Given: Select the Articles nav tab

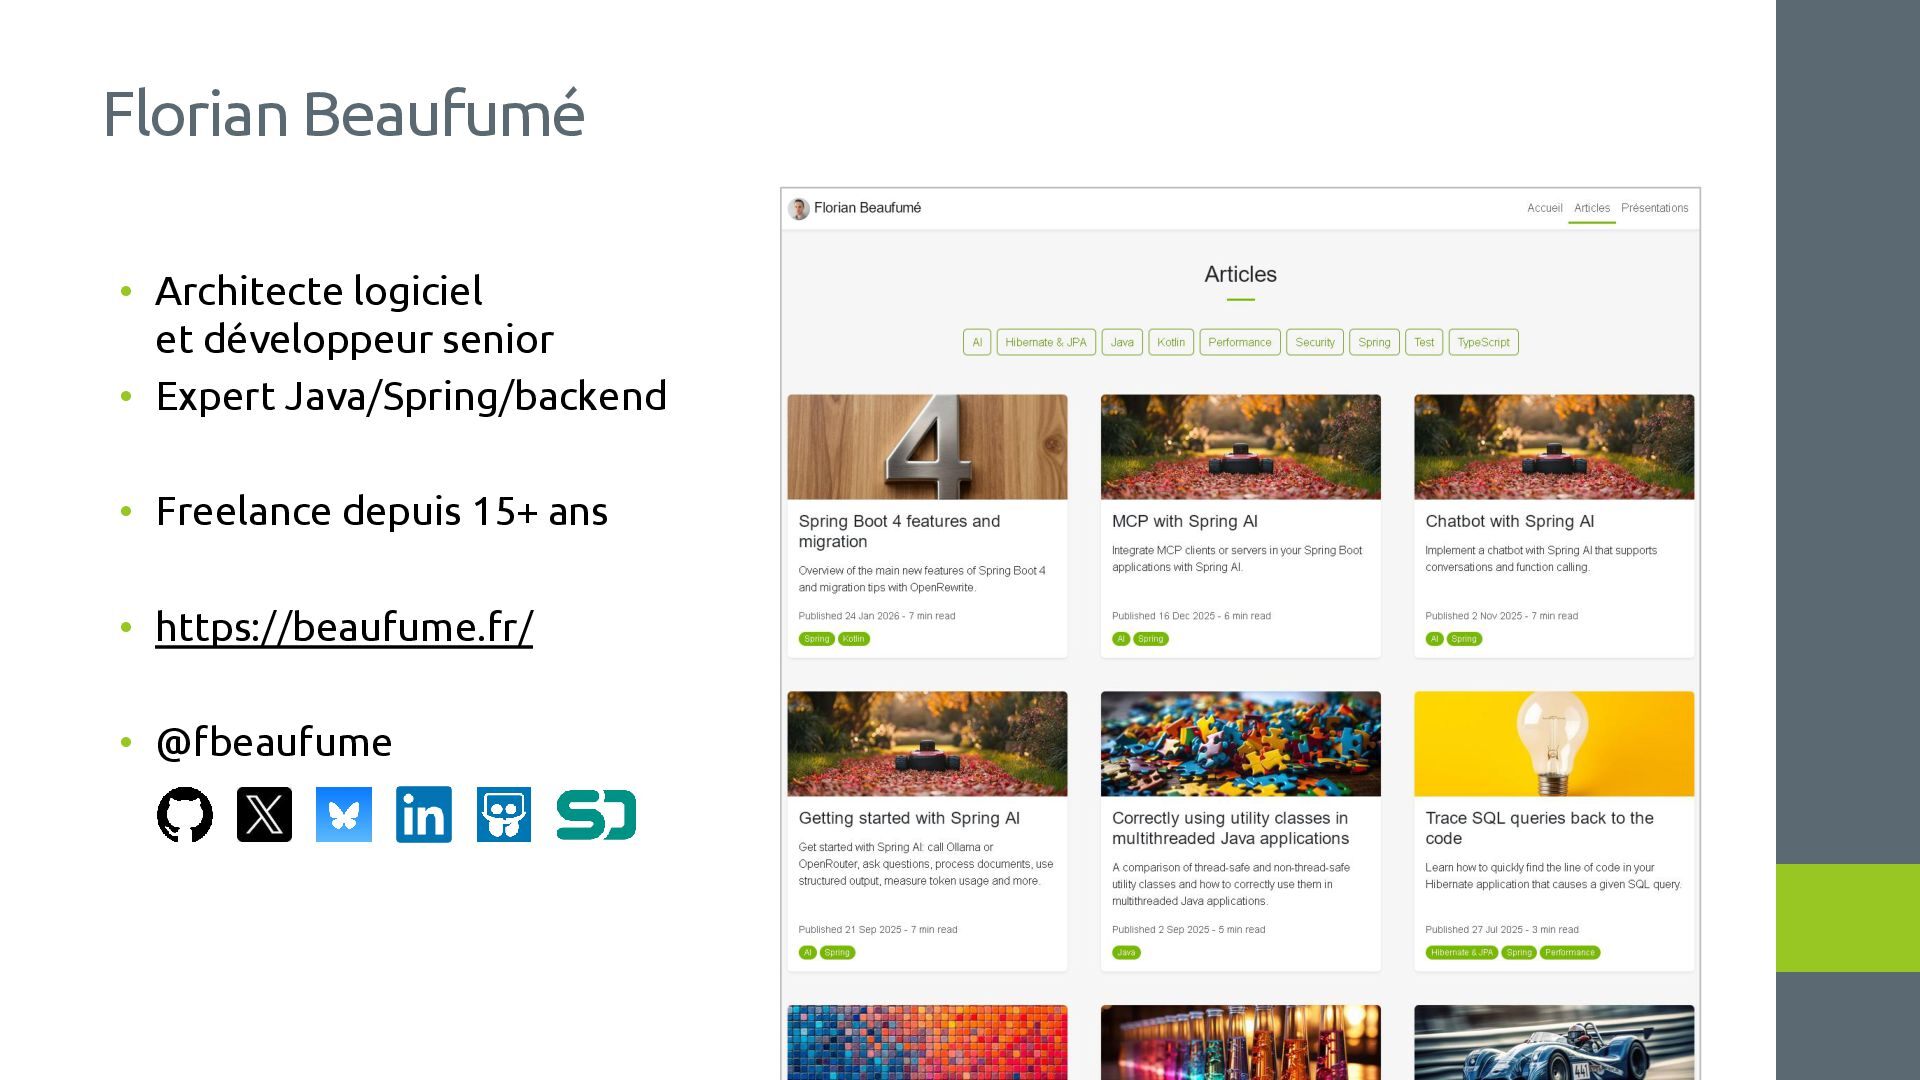Looking at the screenshot, I should pos(1591,208).
